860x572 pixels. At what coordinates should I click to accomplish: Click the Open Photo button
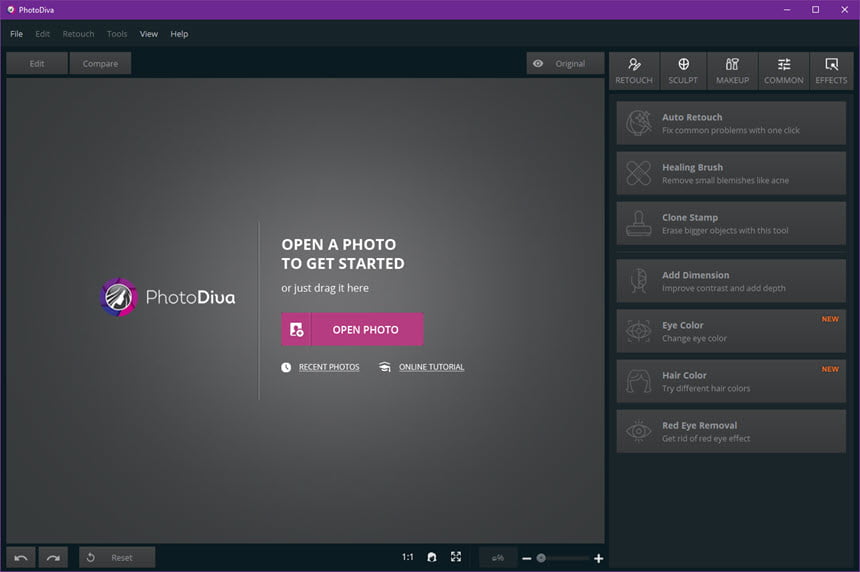[x=353, y=330]
